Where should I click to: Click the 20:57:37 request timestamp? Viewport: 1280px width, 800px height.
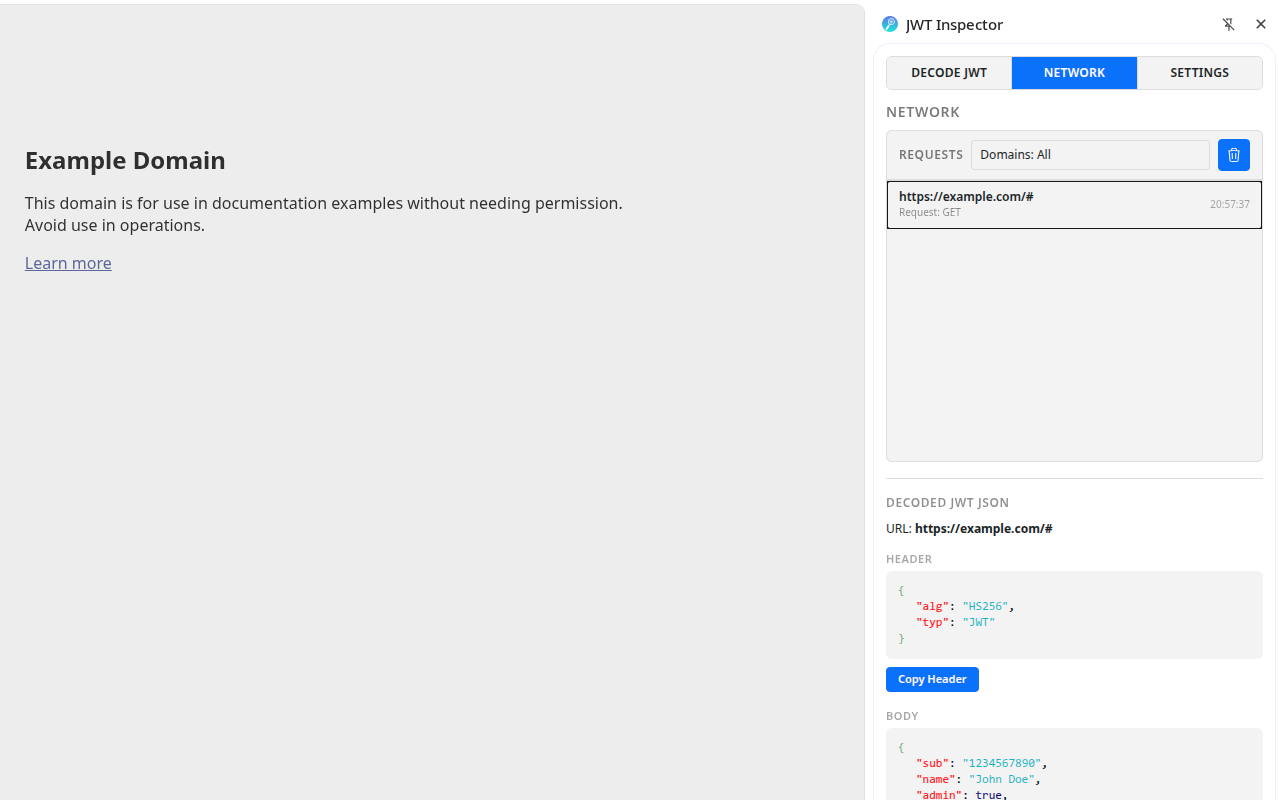(x=1230, y=204)
